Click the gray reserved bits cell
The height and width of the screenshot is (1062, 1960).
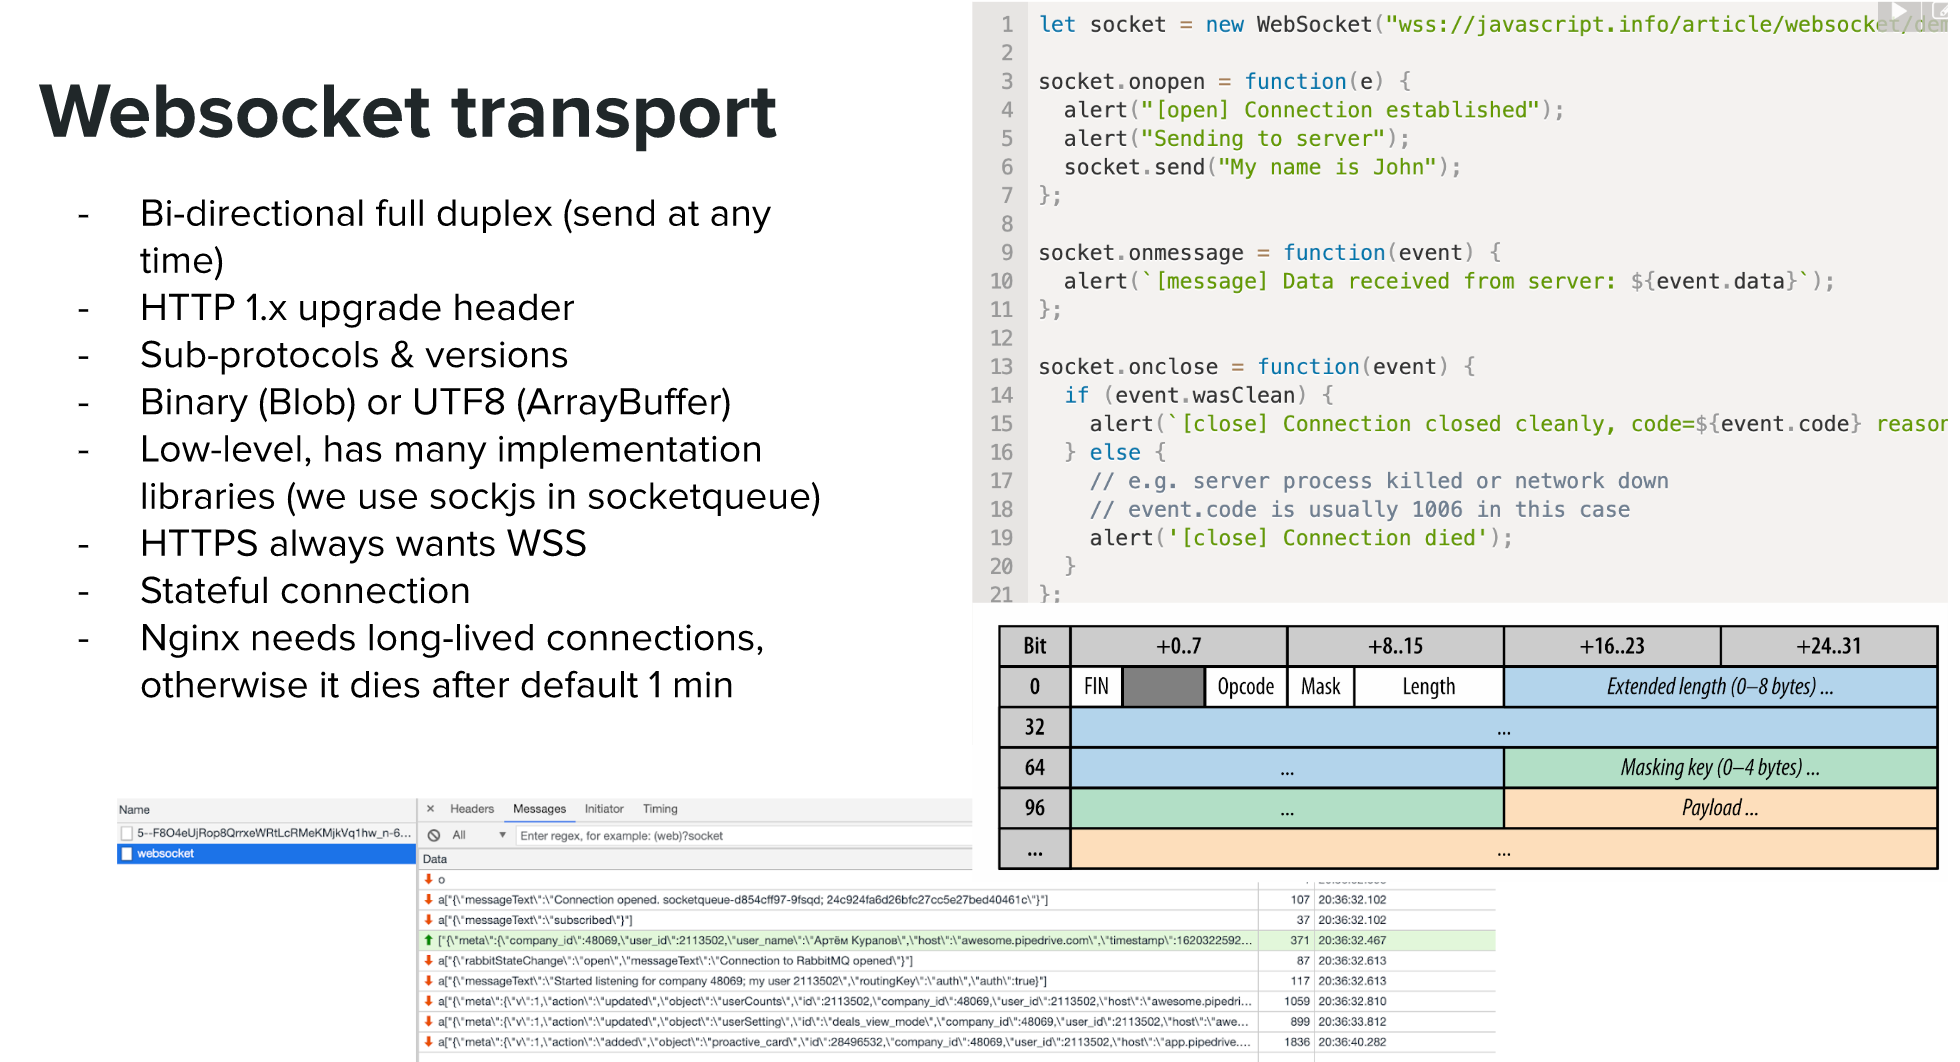coord(1164,687)
